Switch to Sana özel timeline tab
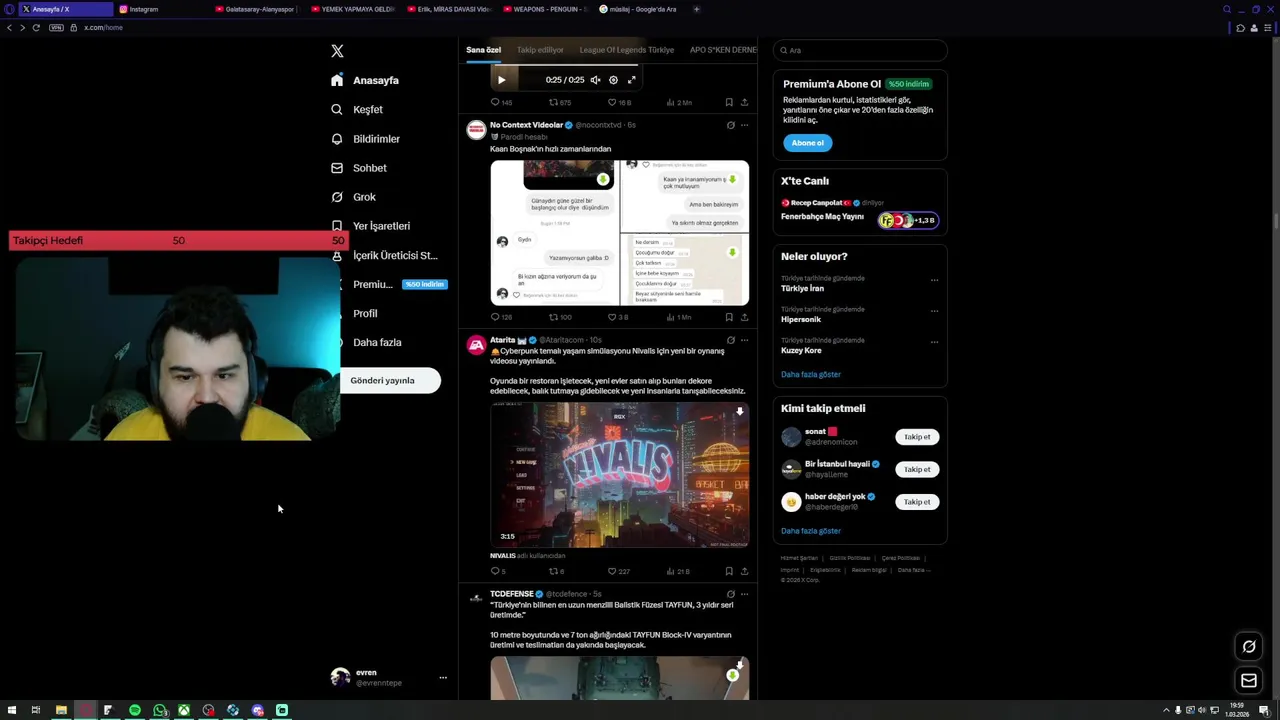 point(483,50)
